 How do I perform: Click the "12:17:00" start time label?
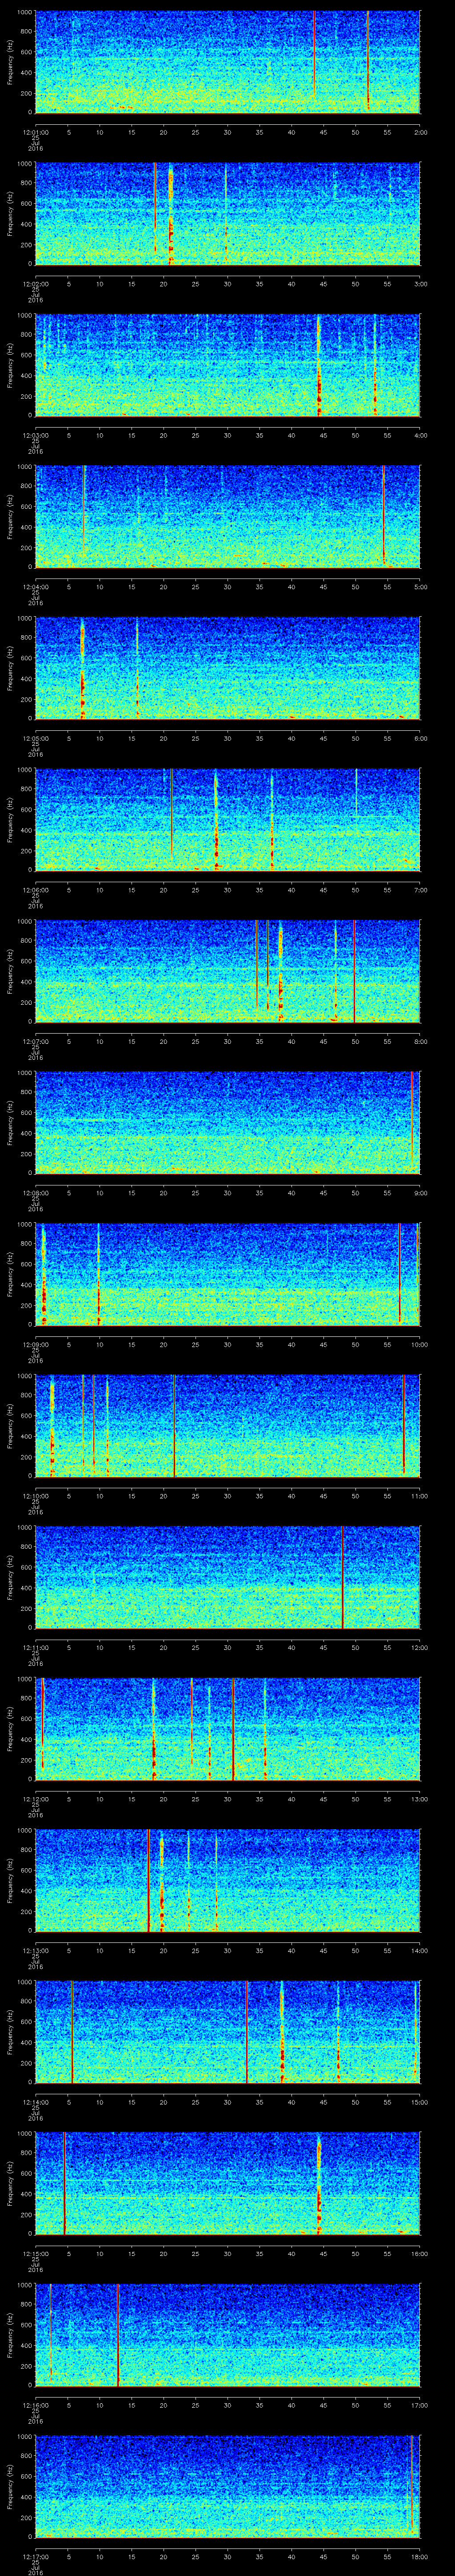pos(35,2556)
